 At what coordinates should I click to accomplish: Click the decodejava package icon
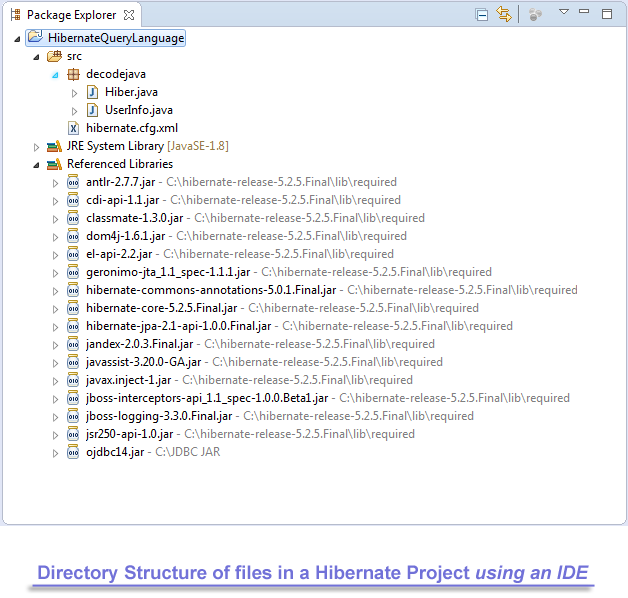pyautogui.click(x=73, y=74)
